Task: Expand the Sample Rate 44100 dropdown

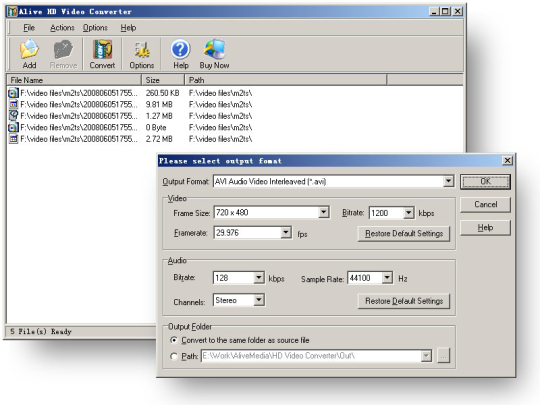Action: (387, 278)
